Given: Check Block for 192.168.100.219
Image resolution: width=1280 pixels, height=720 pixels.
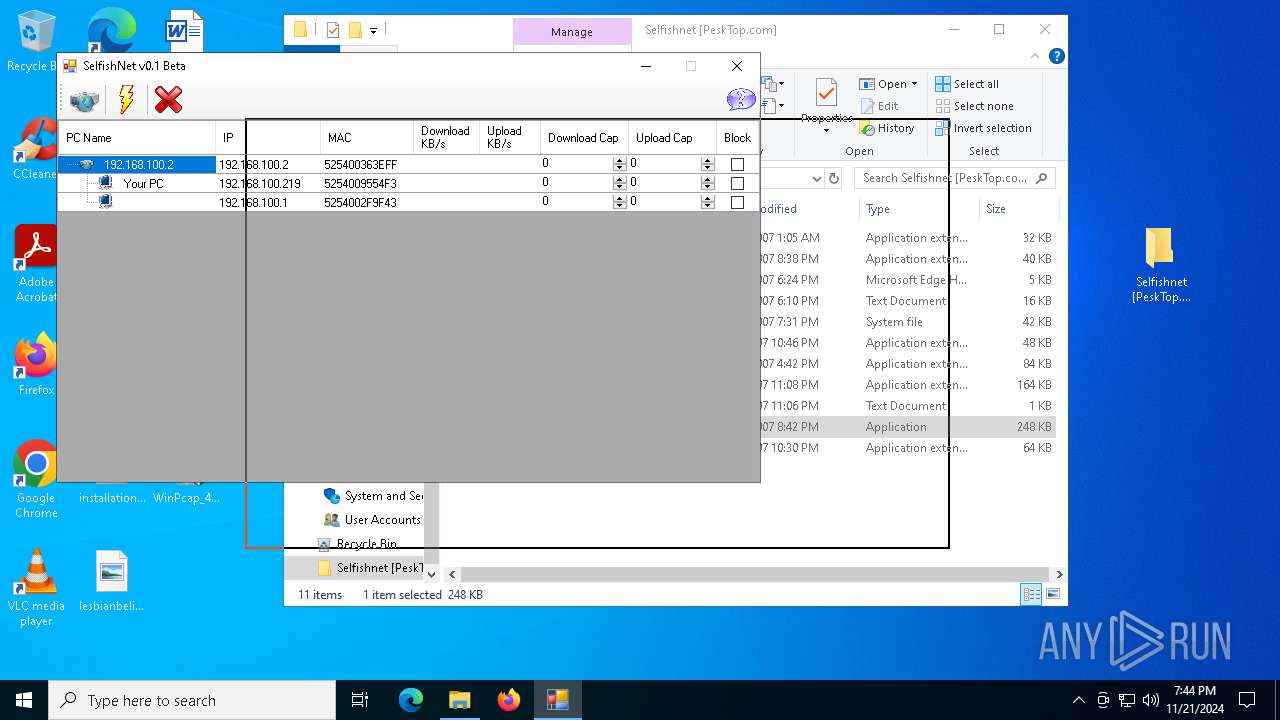Looking at the screenshot, I should point(737,184).
